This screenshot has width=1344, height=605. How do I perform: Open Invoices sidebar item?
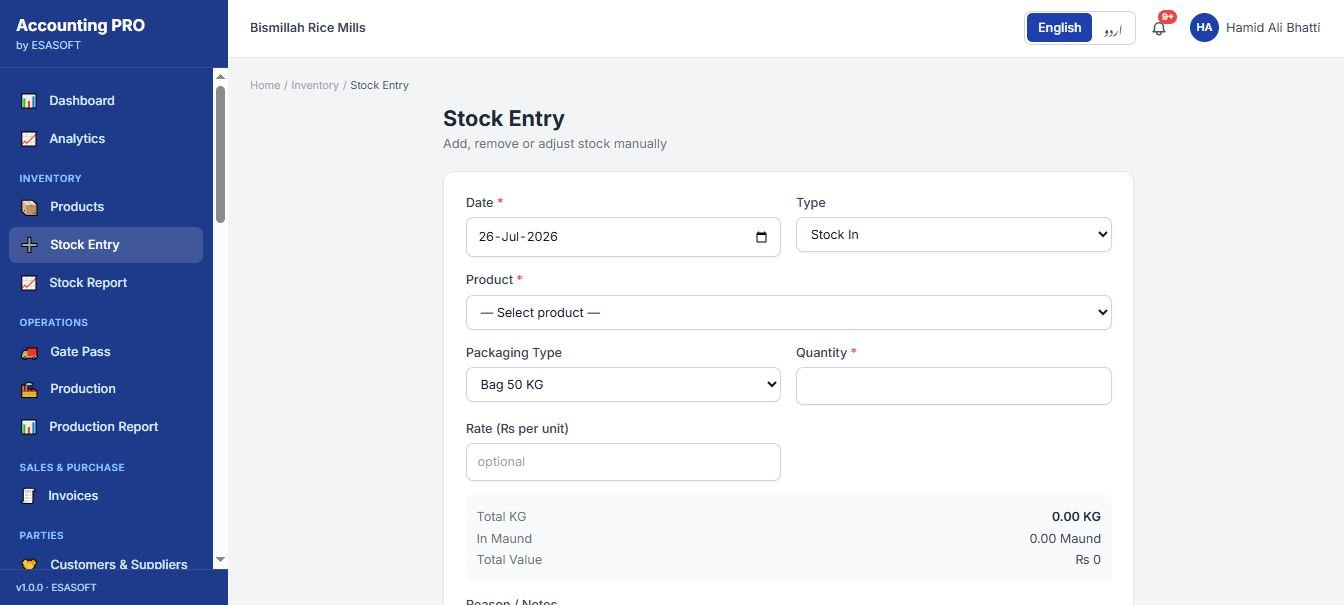(x=106, y=496)
